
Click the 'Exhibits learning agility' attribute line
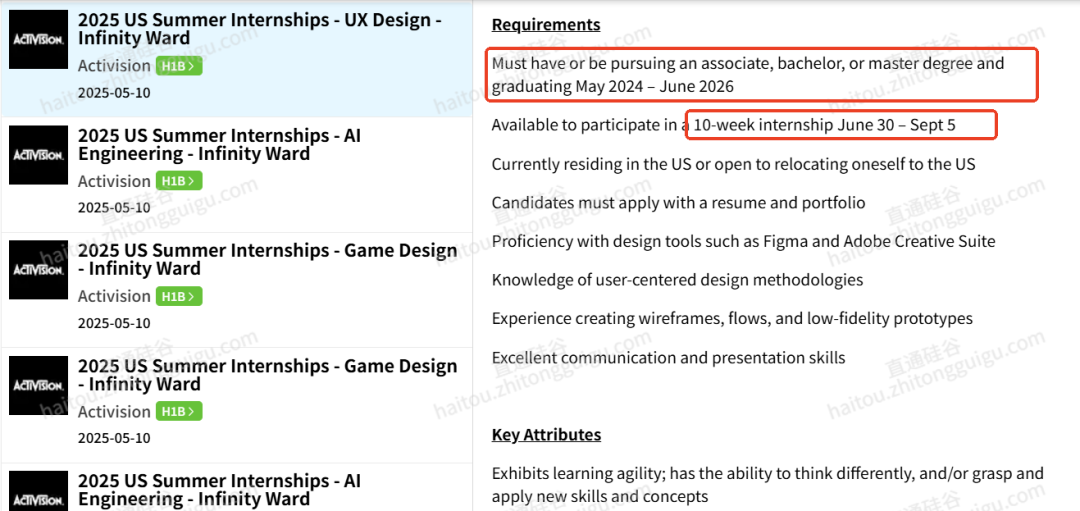[768, 484]
